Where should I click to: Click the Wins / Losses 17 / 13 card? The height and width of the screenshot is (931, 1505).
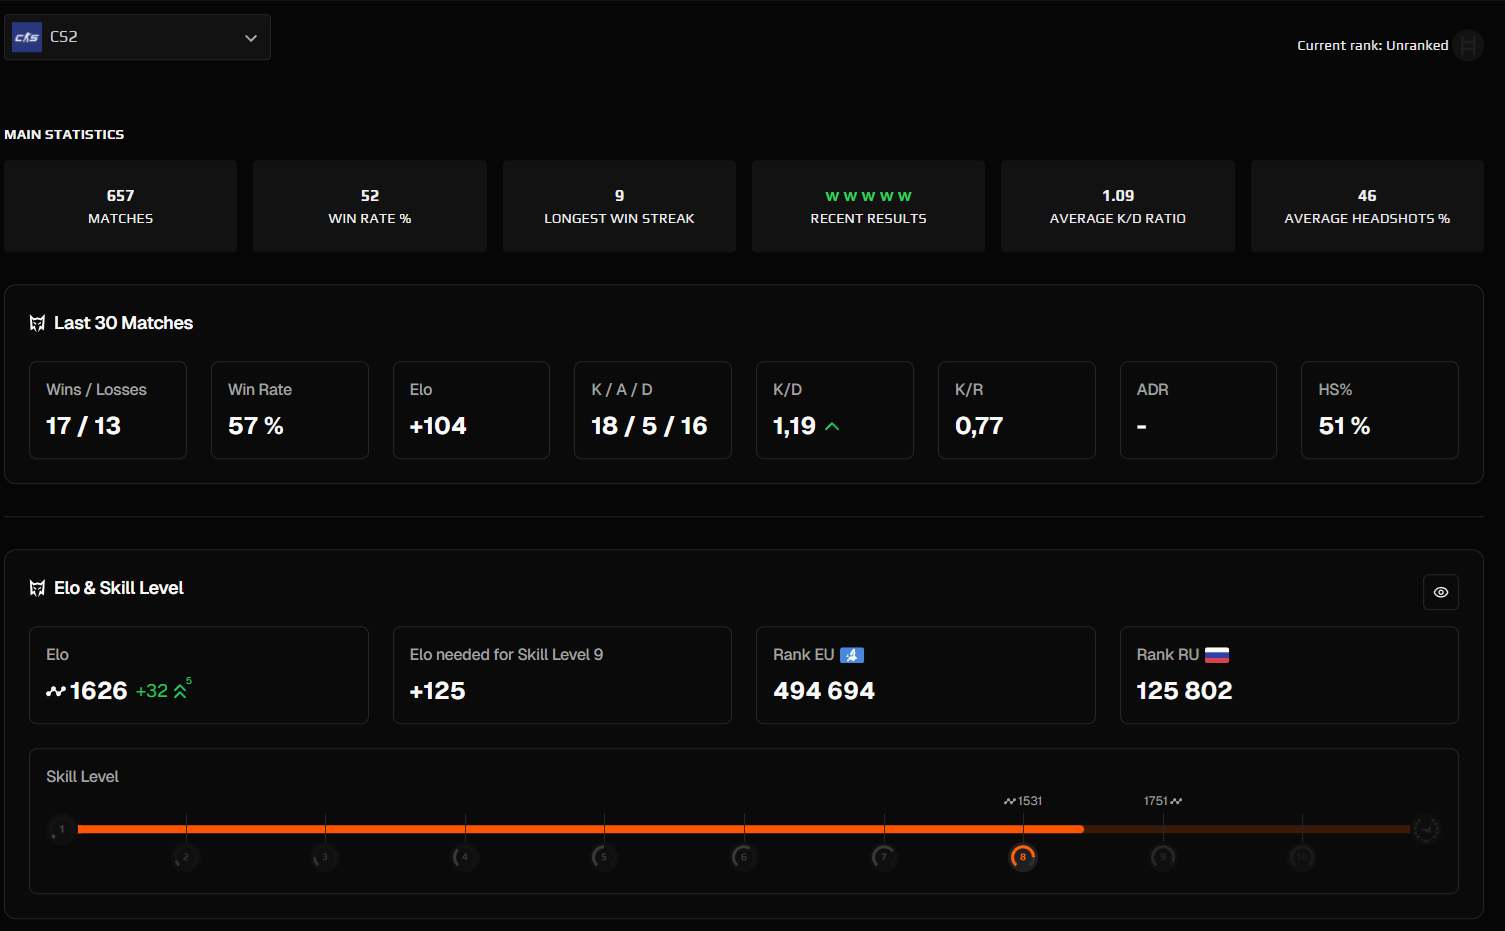[x=108, y=410]
